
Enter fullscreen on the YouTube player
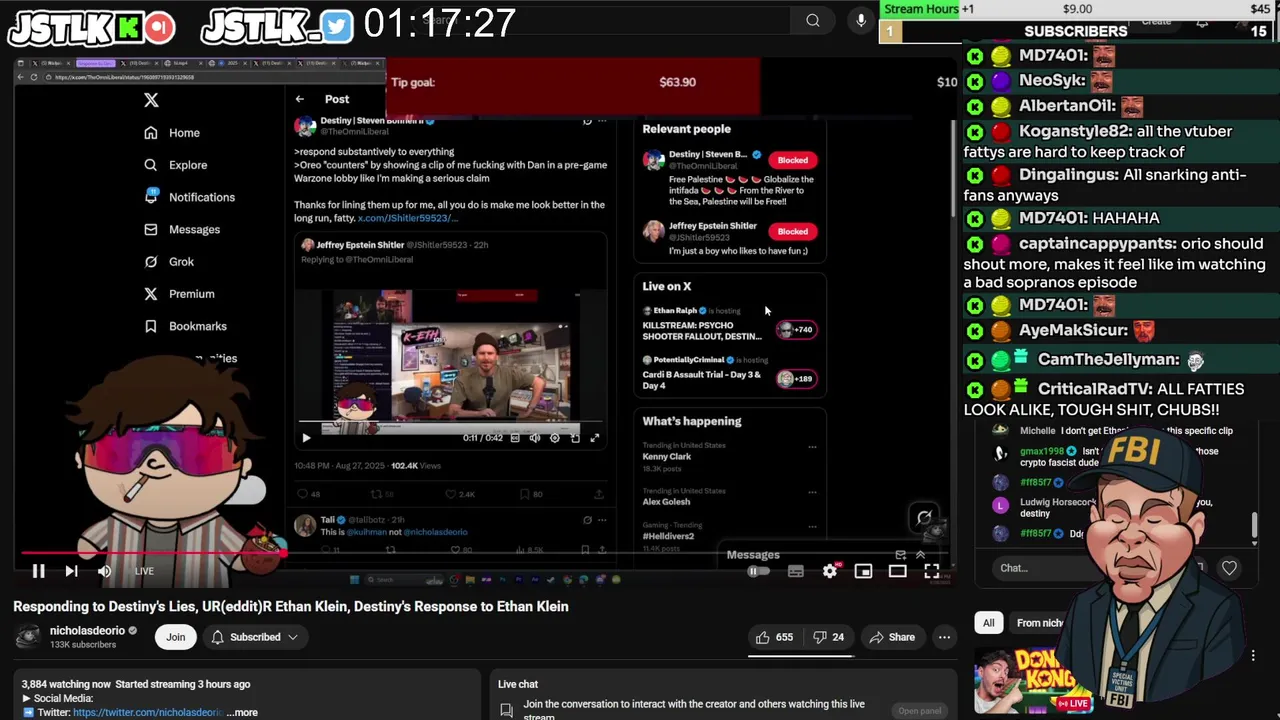(x=931, y=571)
